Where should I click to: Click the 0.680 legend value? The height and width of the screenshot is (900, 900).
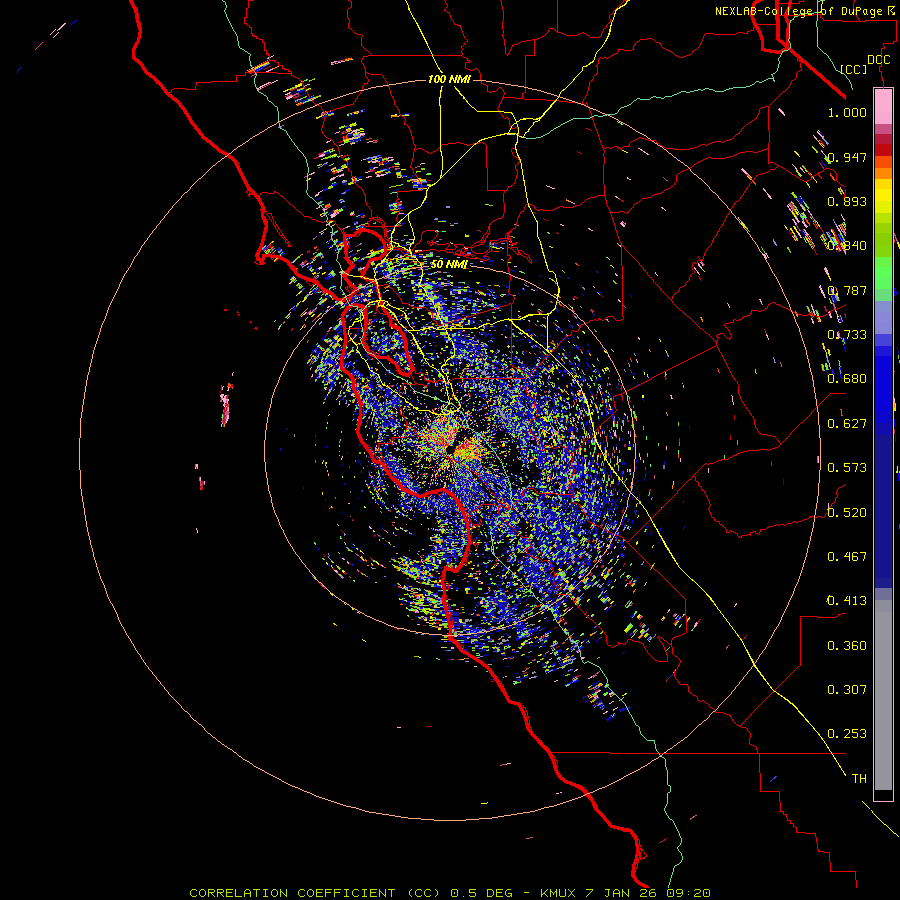[x=847, y=379]
